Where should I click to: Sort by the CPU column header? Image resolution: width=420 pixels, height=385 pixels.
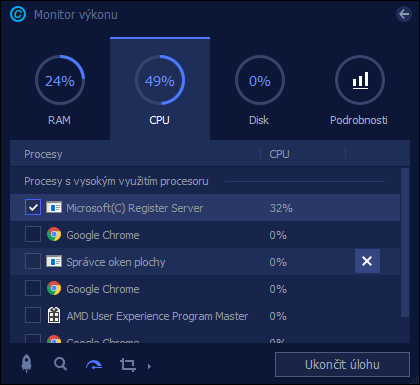tap(279, 154)
